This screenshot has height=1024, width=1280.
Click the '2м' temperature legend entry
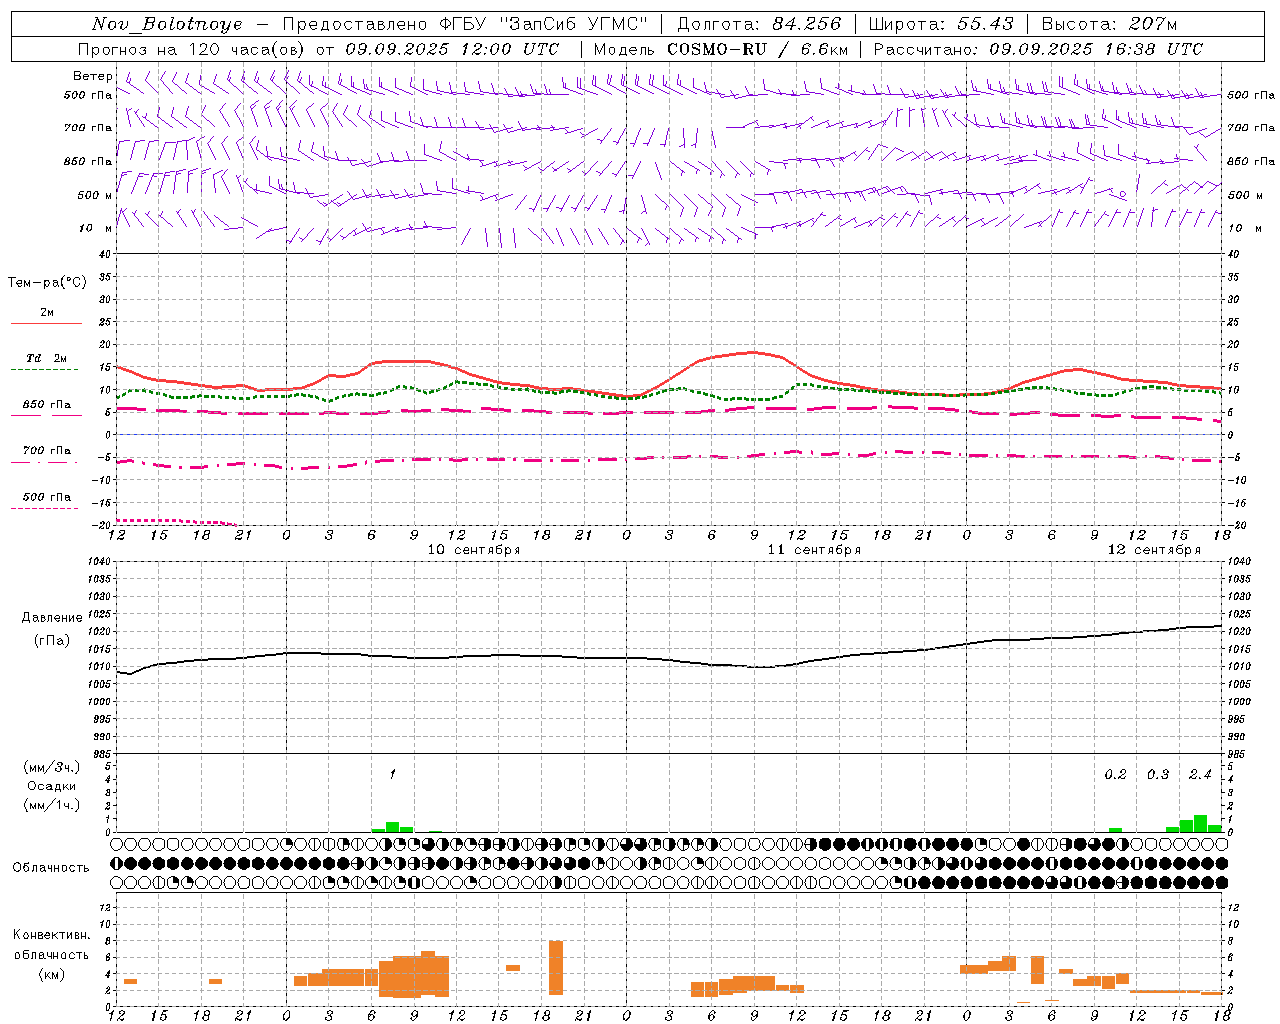click(47, 313)
